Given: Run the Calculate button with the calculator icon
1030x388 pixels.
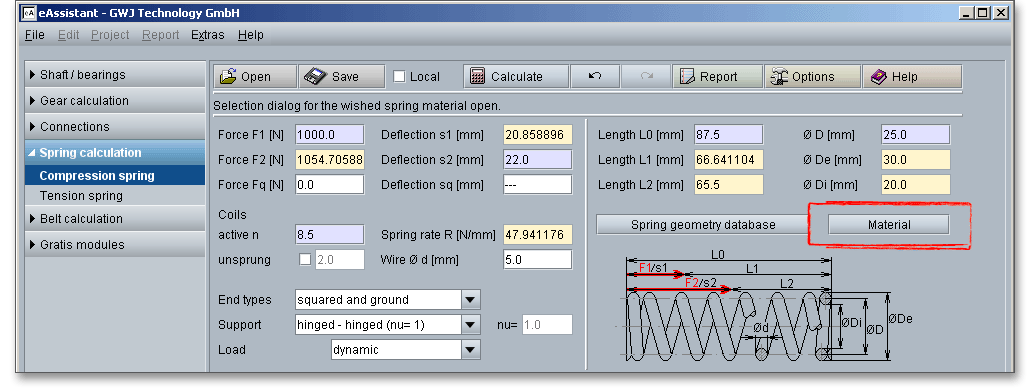Looking at the screenshot, I should pyautogui.click(x=516, y=77).
